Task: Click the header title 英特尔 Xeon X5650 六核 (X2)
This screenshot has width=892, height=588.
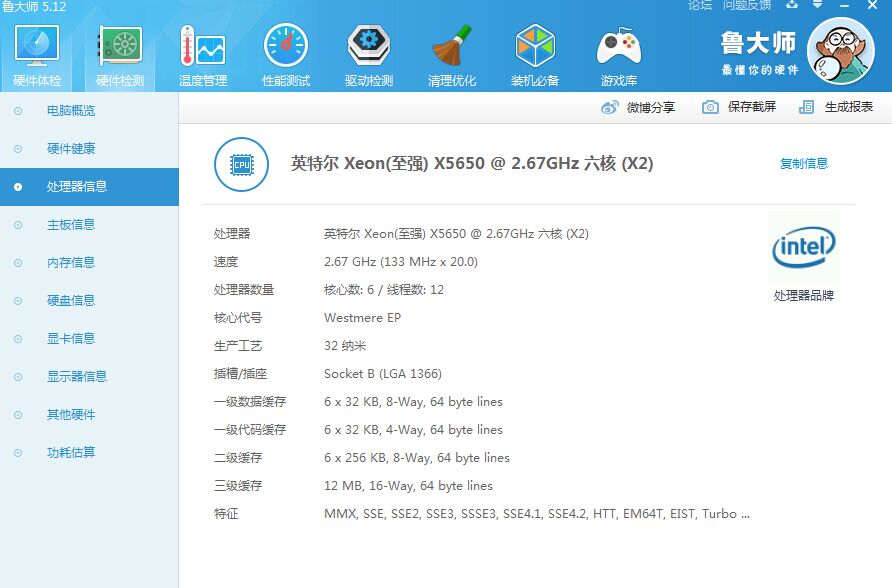Action: coord(472,164)
